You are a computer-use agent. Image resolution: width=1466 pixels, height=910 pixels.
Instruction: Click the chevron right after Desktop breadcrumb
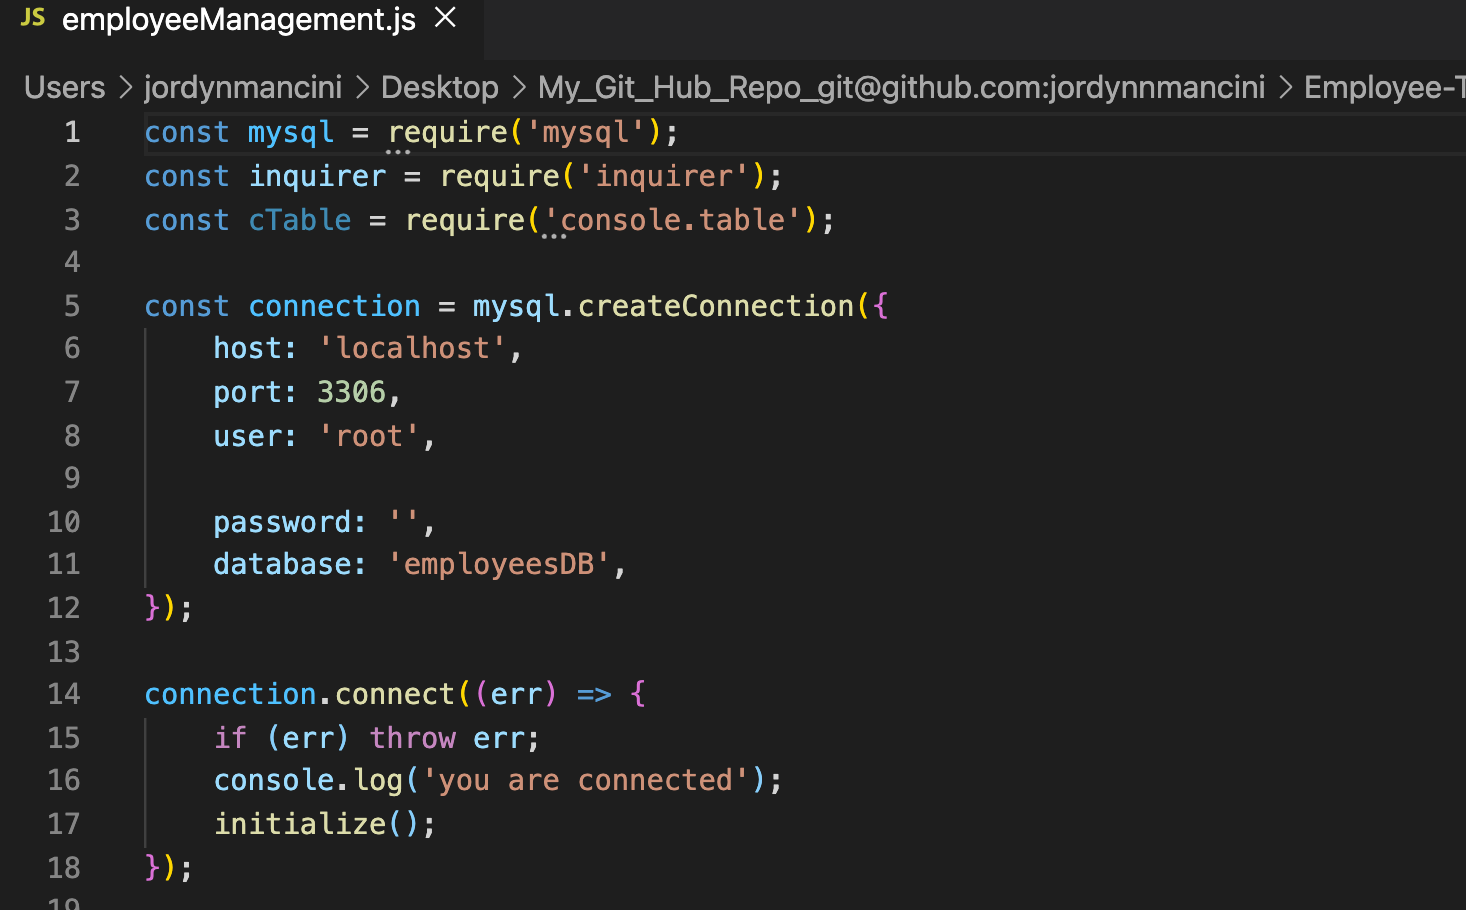pyautogui.click(x=519, y=88)
